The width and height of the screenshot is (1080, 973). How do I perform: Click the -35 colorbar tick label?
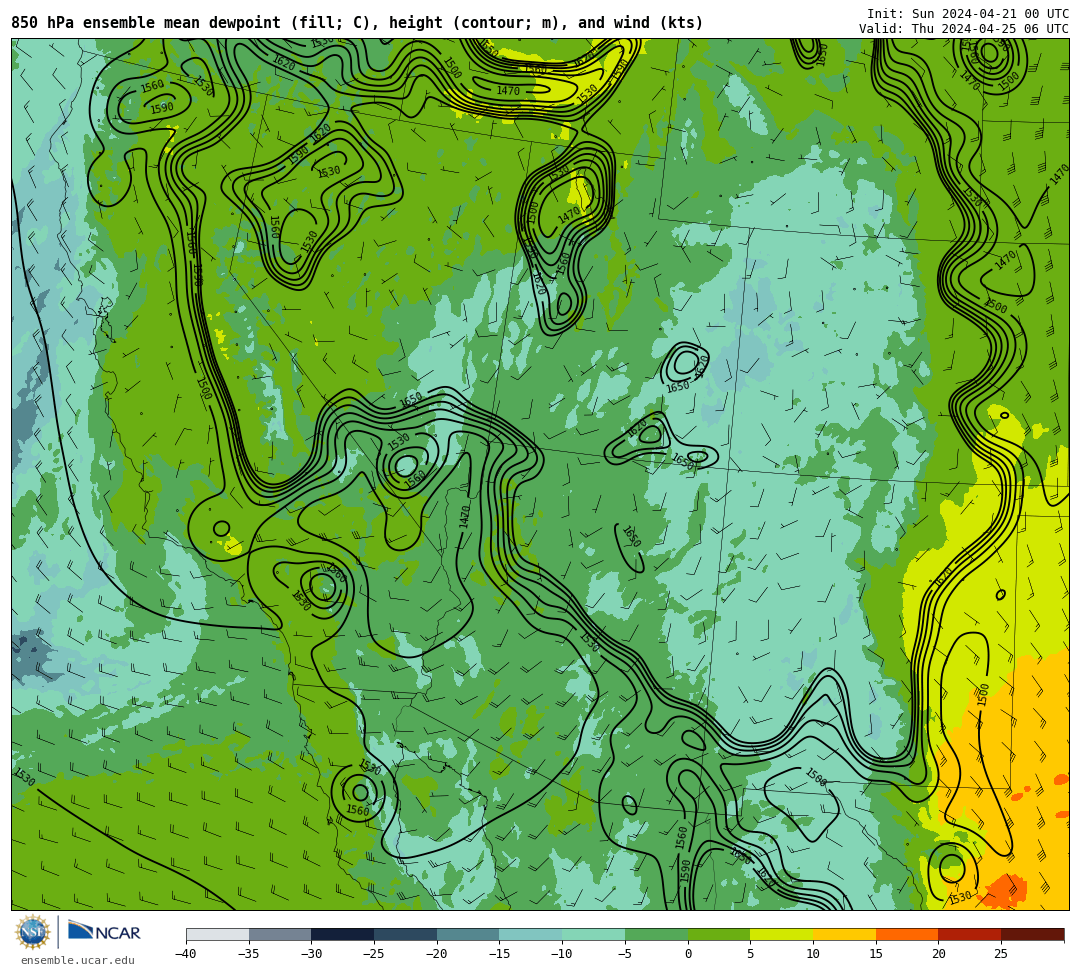(248, 954)
